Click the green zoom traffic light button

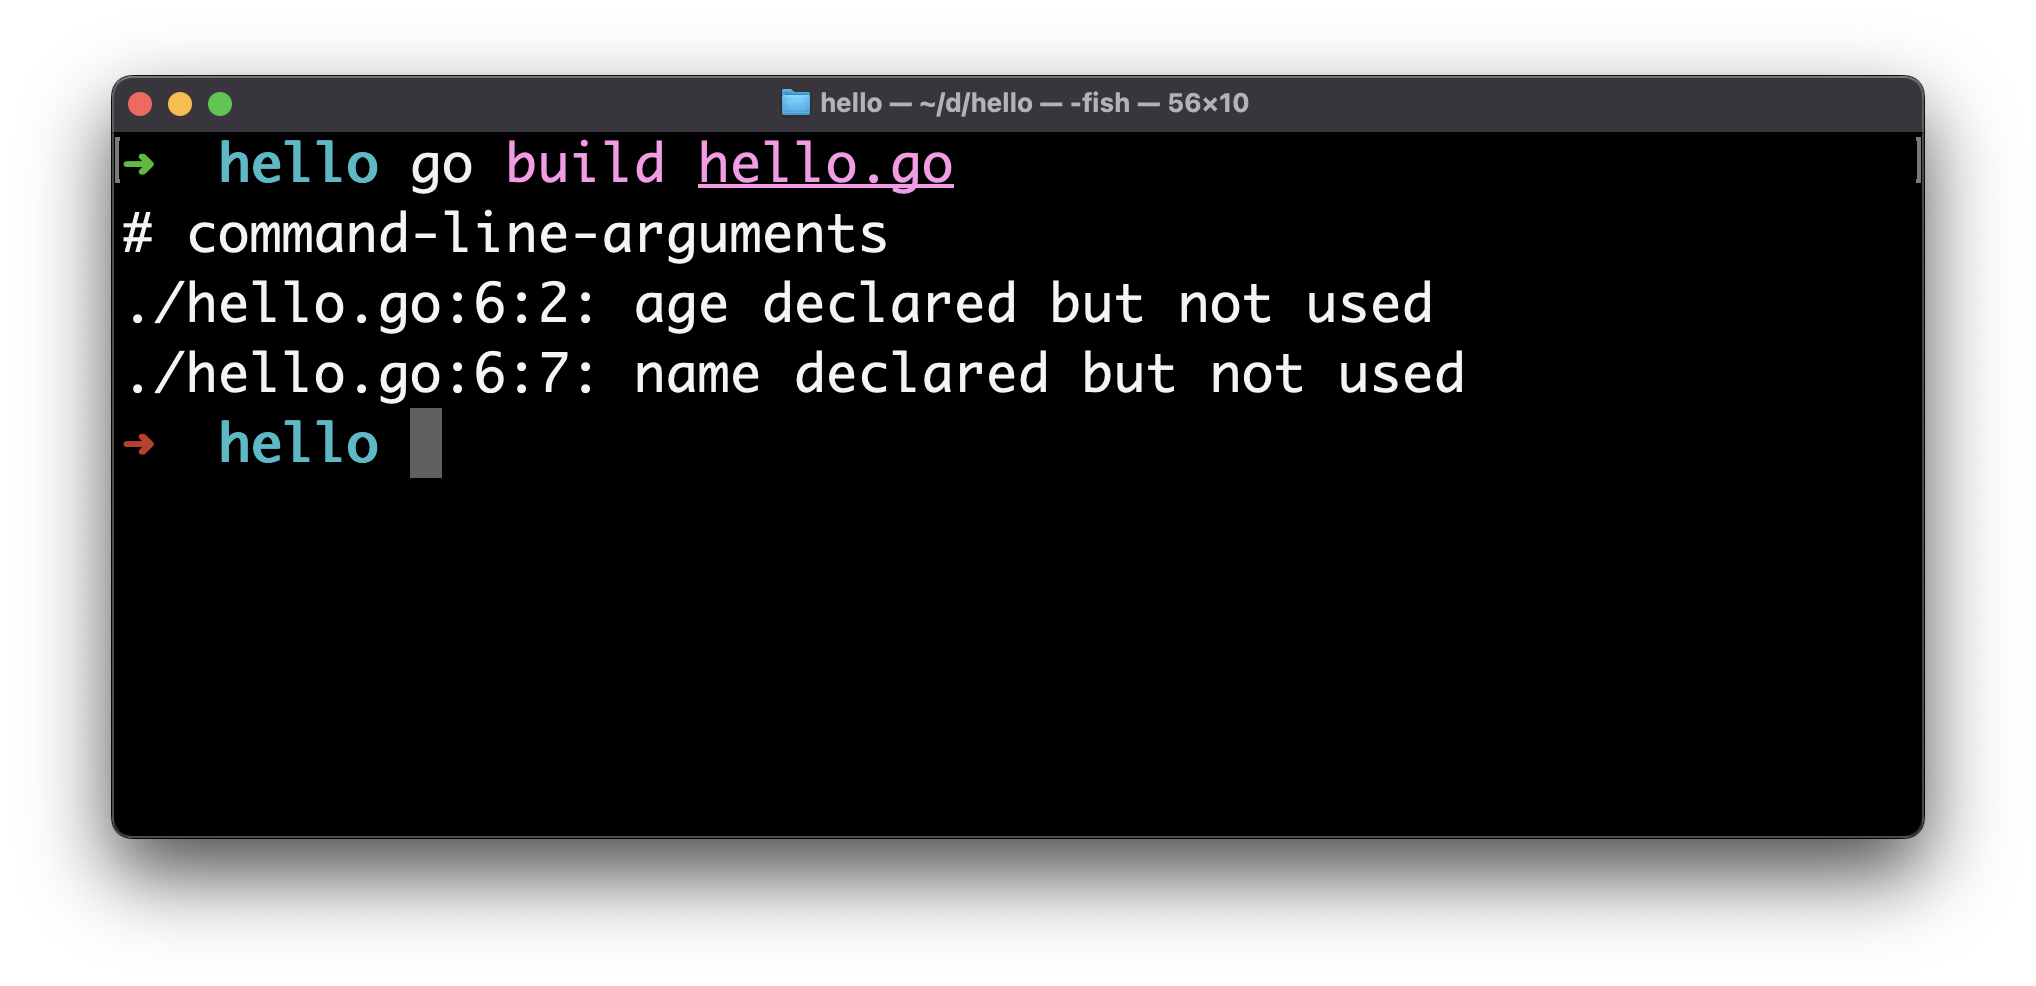221,103
